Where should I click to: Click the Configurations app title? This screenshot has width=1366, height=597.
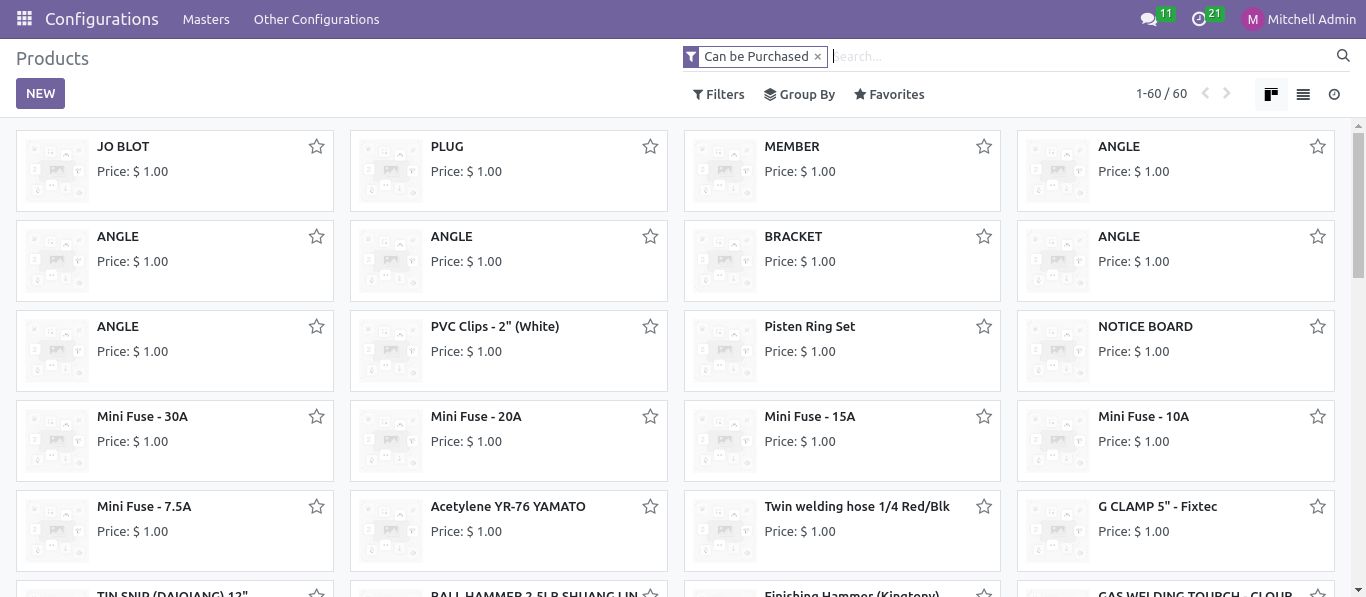(102, 19)
